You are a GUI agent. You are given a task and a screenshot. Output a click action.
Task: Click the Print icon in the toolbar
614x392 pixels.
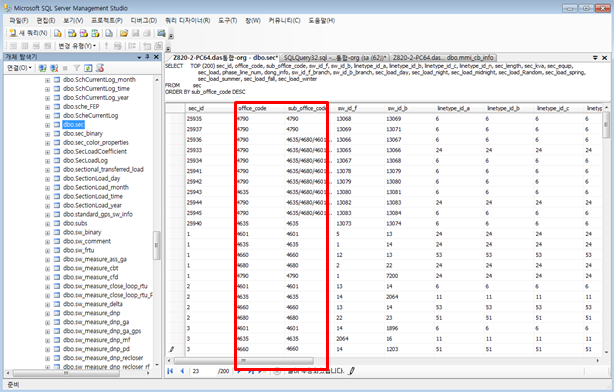click(x=147, y=33)
